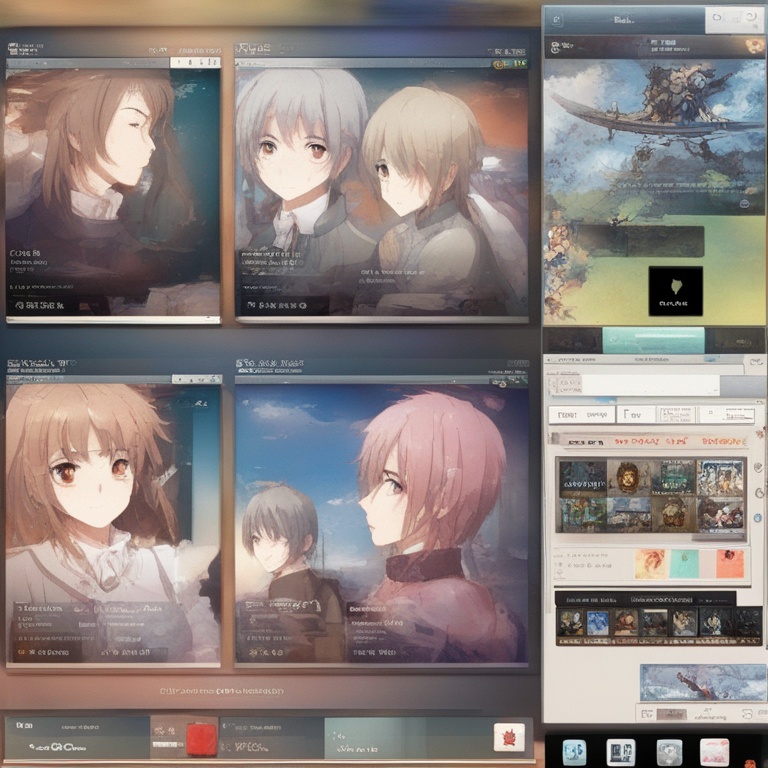768x768 pixels.
Task: Select the second tab starting with F
Action: (x=636, y=415)
